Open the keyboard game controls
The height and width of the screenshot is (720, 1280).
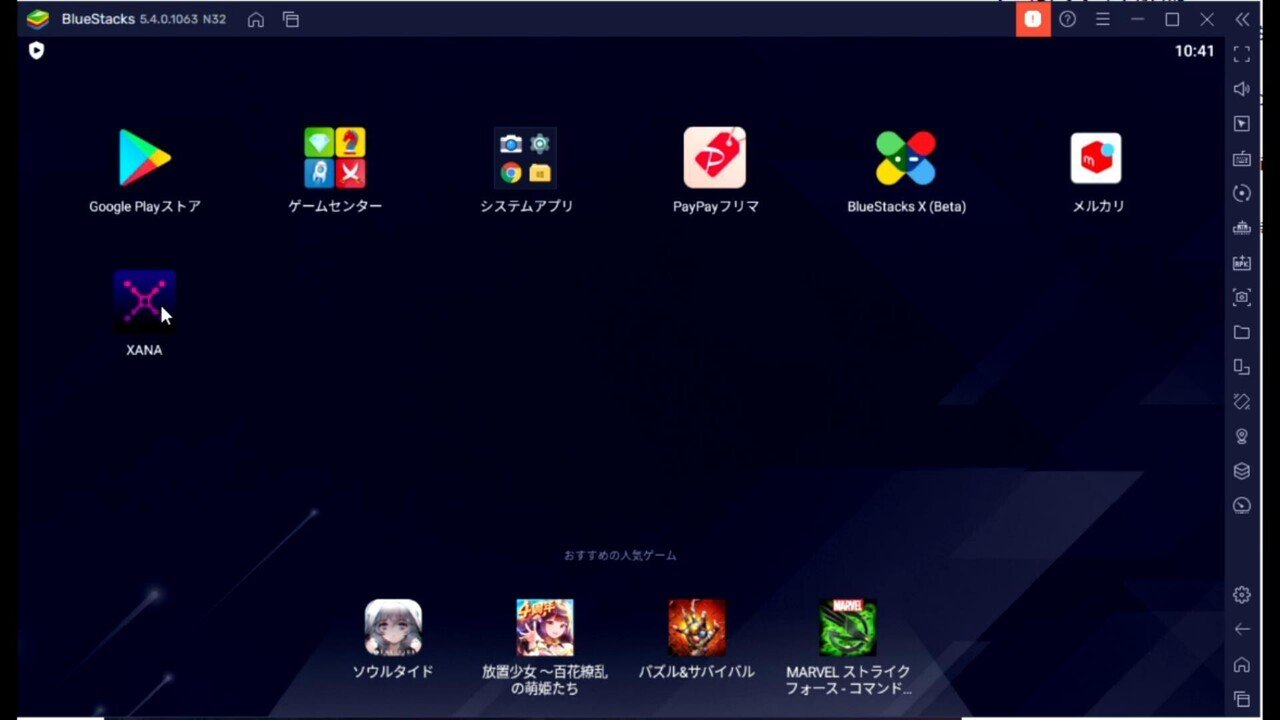coord(1242,158)
